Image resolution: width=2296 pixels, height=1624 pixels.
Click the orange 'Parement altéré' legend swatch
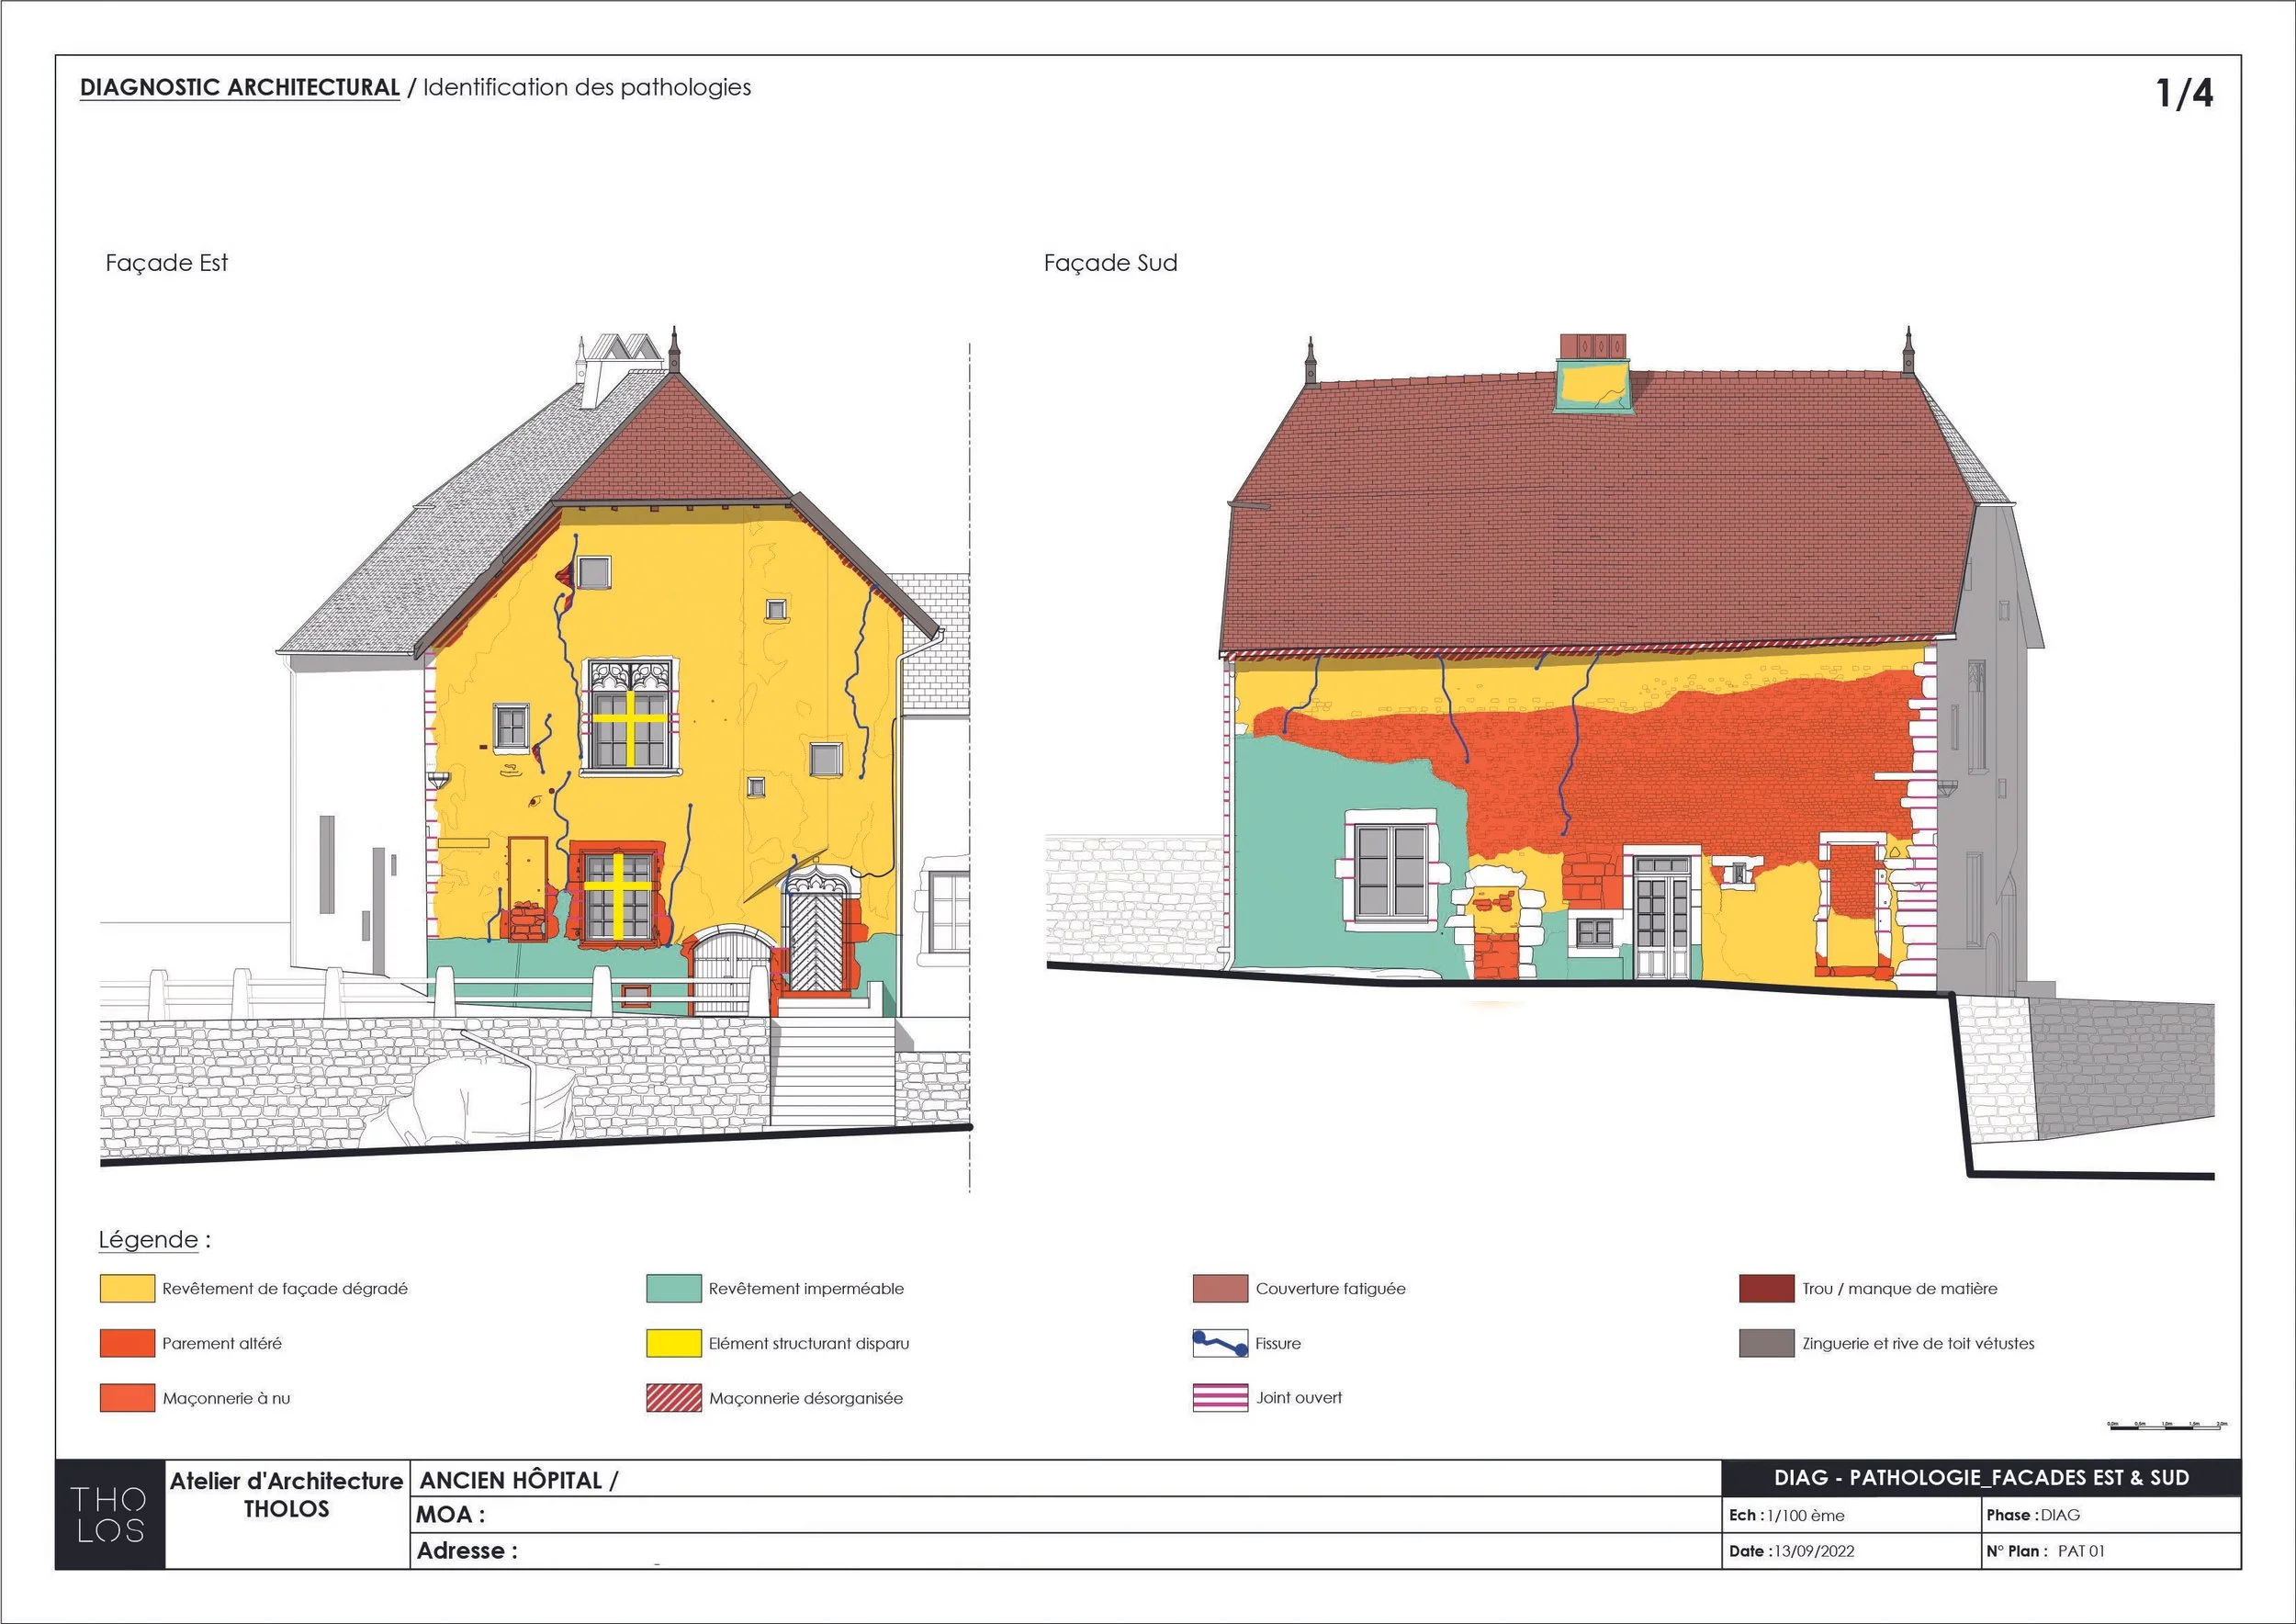[x=127, y=1343]
